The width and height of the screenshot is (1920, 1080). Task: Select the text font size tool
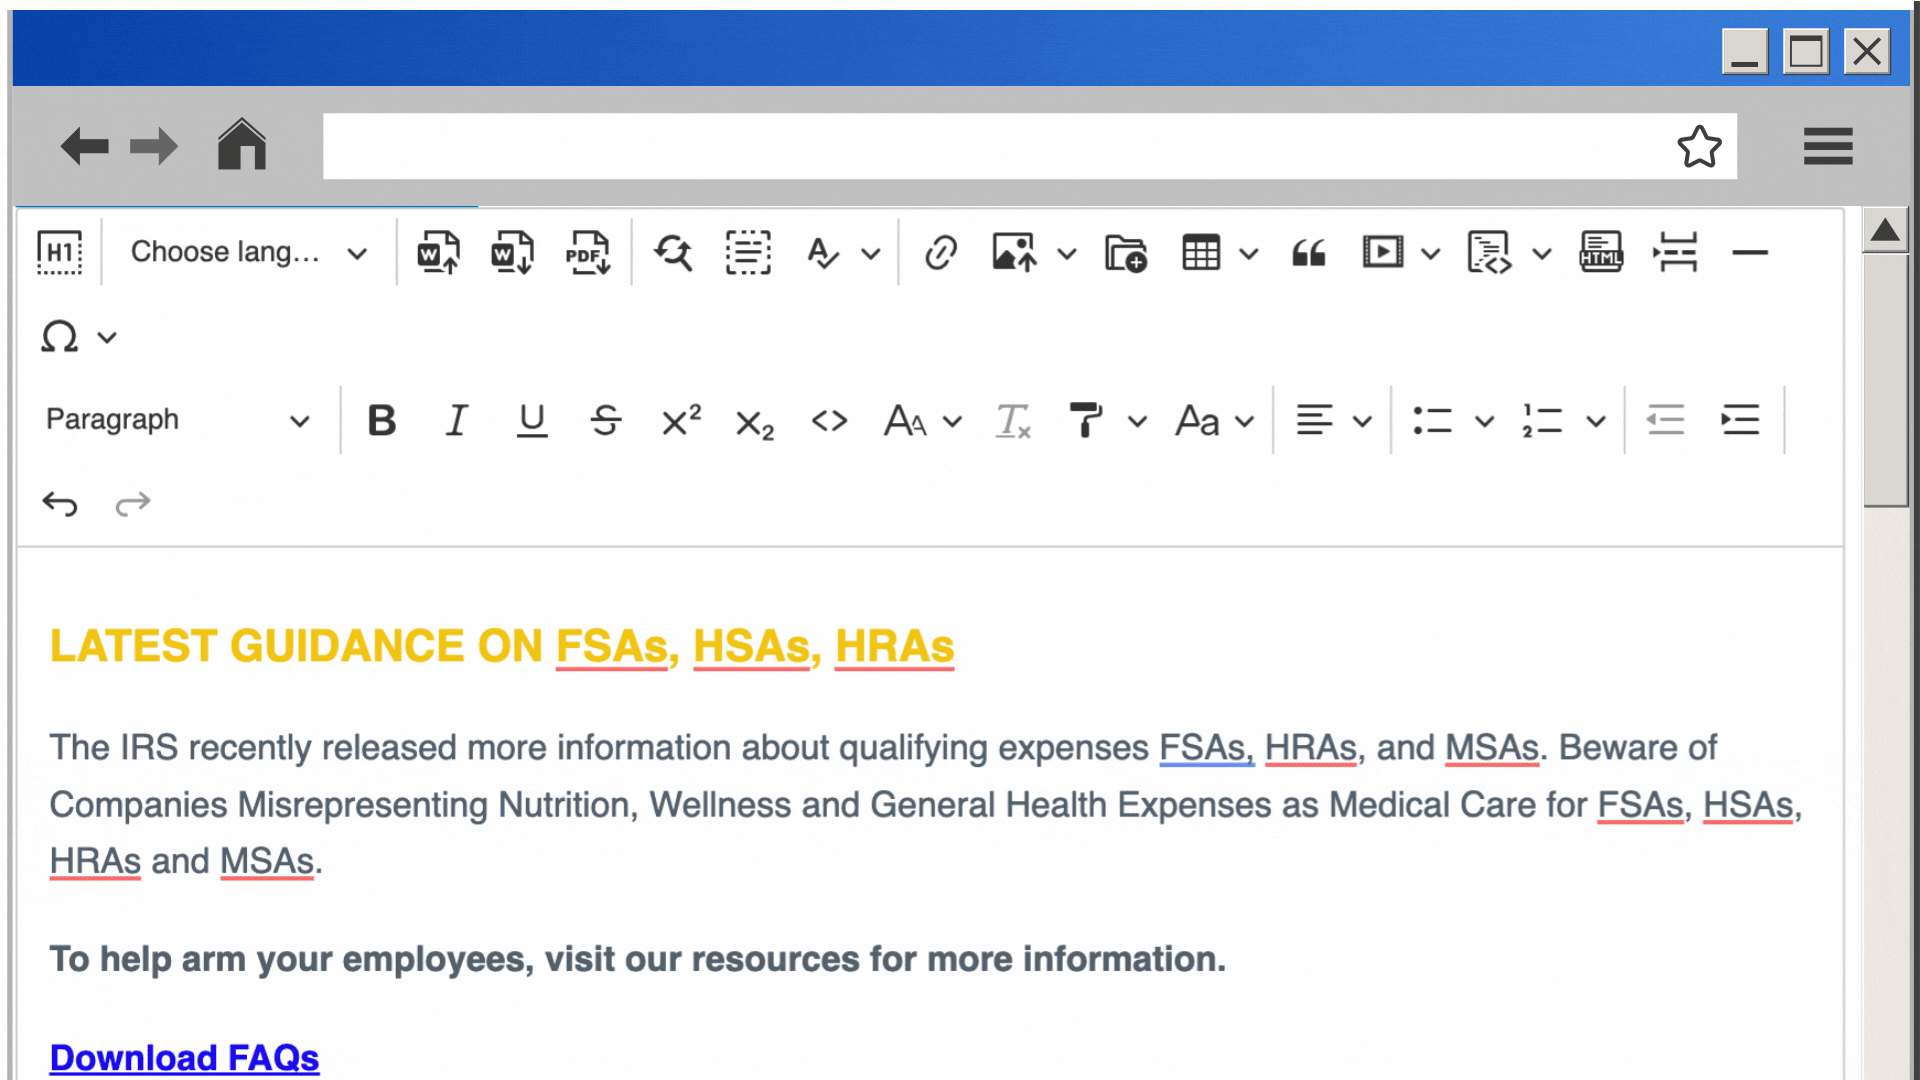(x=918, y=419)
